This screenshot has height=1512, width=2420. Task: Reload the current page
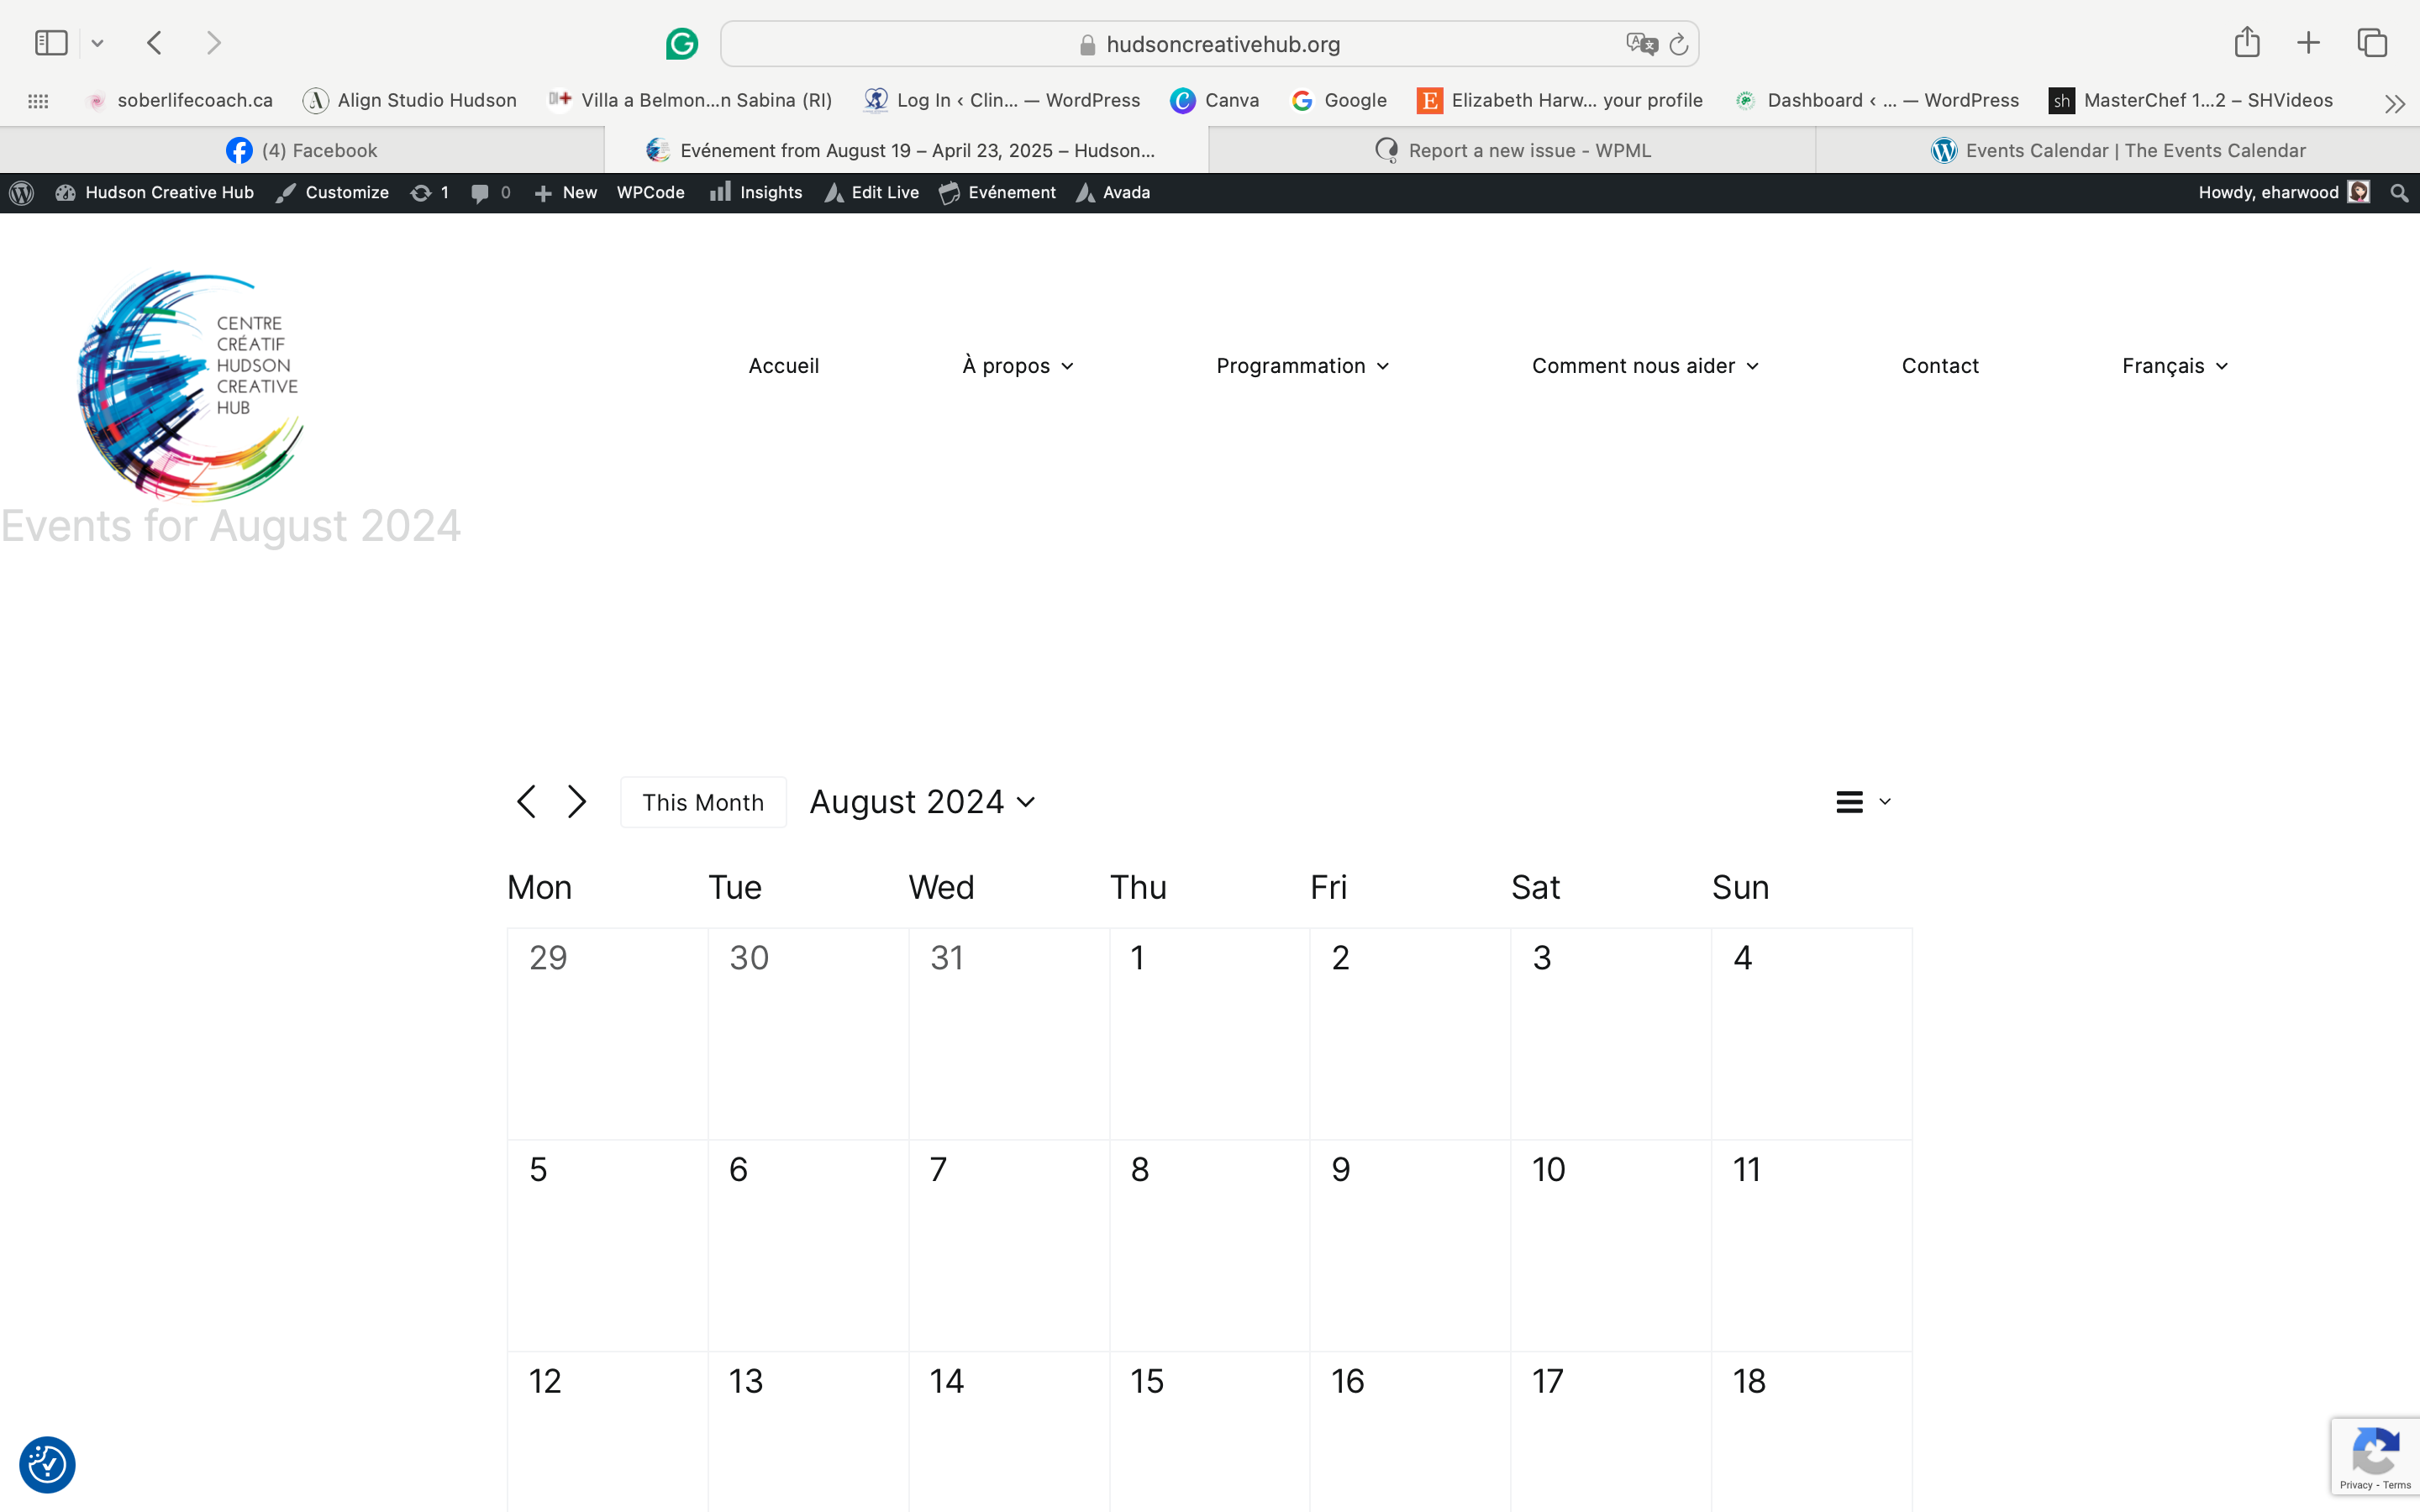1679,44
